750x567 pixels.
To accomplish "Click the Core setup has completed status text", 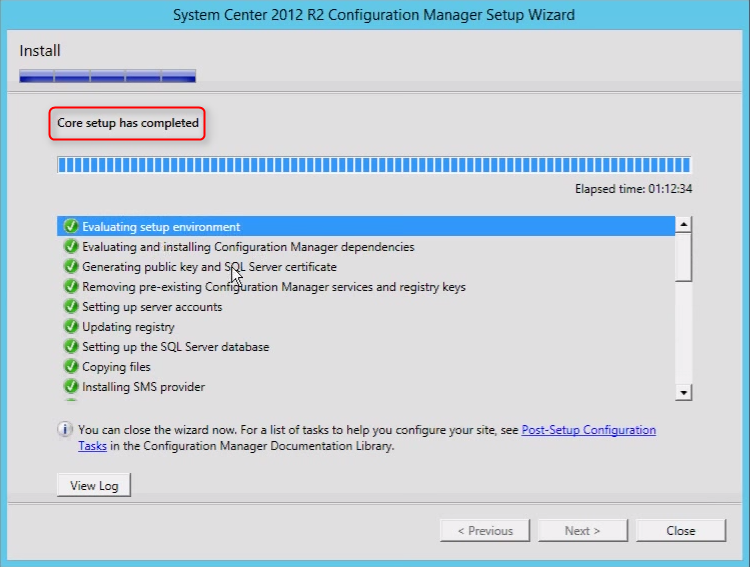I will point(128,123).
